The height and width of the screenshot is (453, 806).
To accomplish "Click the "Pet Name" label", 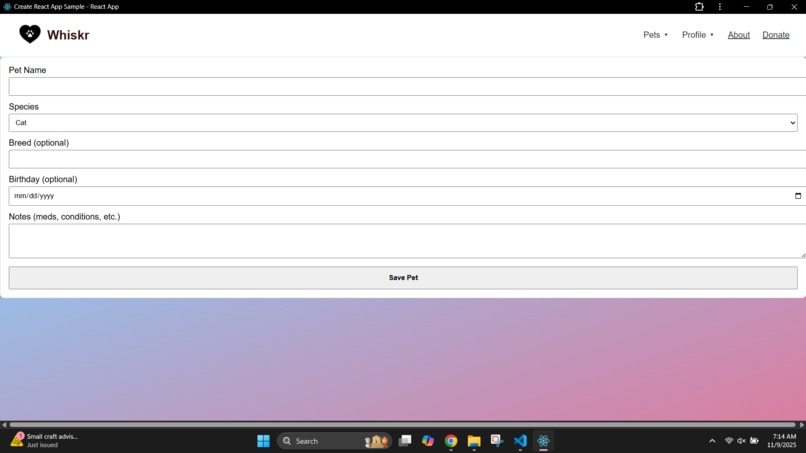I will (x=27, y=70).
